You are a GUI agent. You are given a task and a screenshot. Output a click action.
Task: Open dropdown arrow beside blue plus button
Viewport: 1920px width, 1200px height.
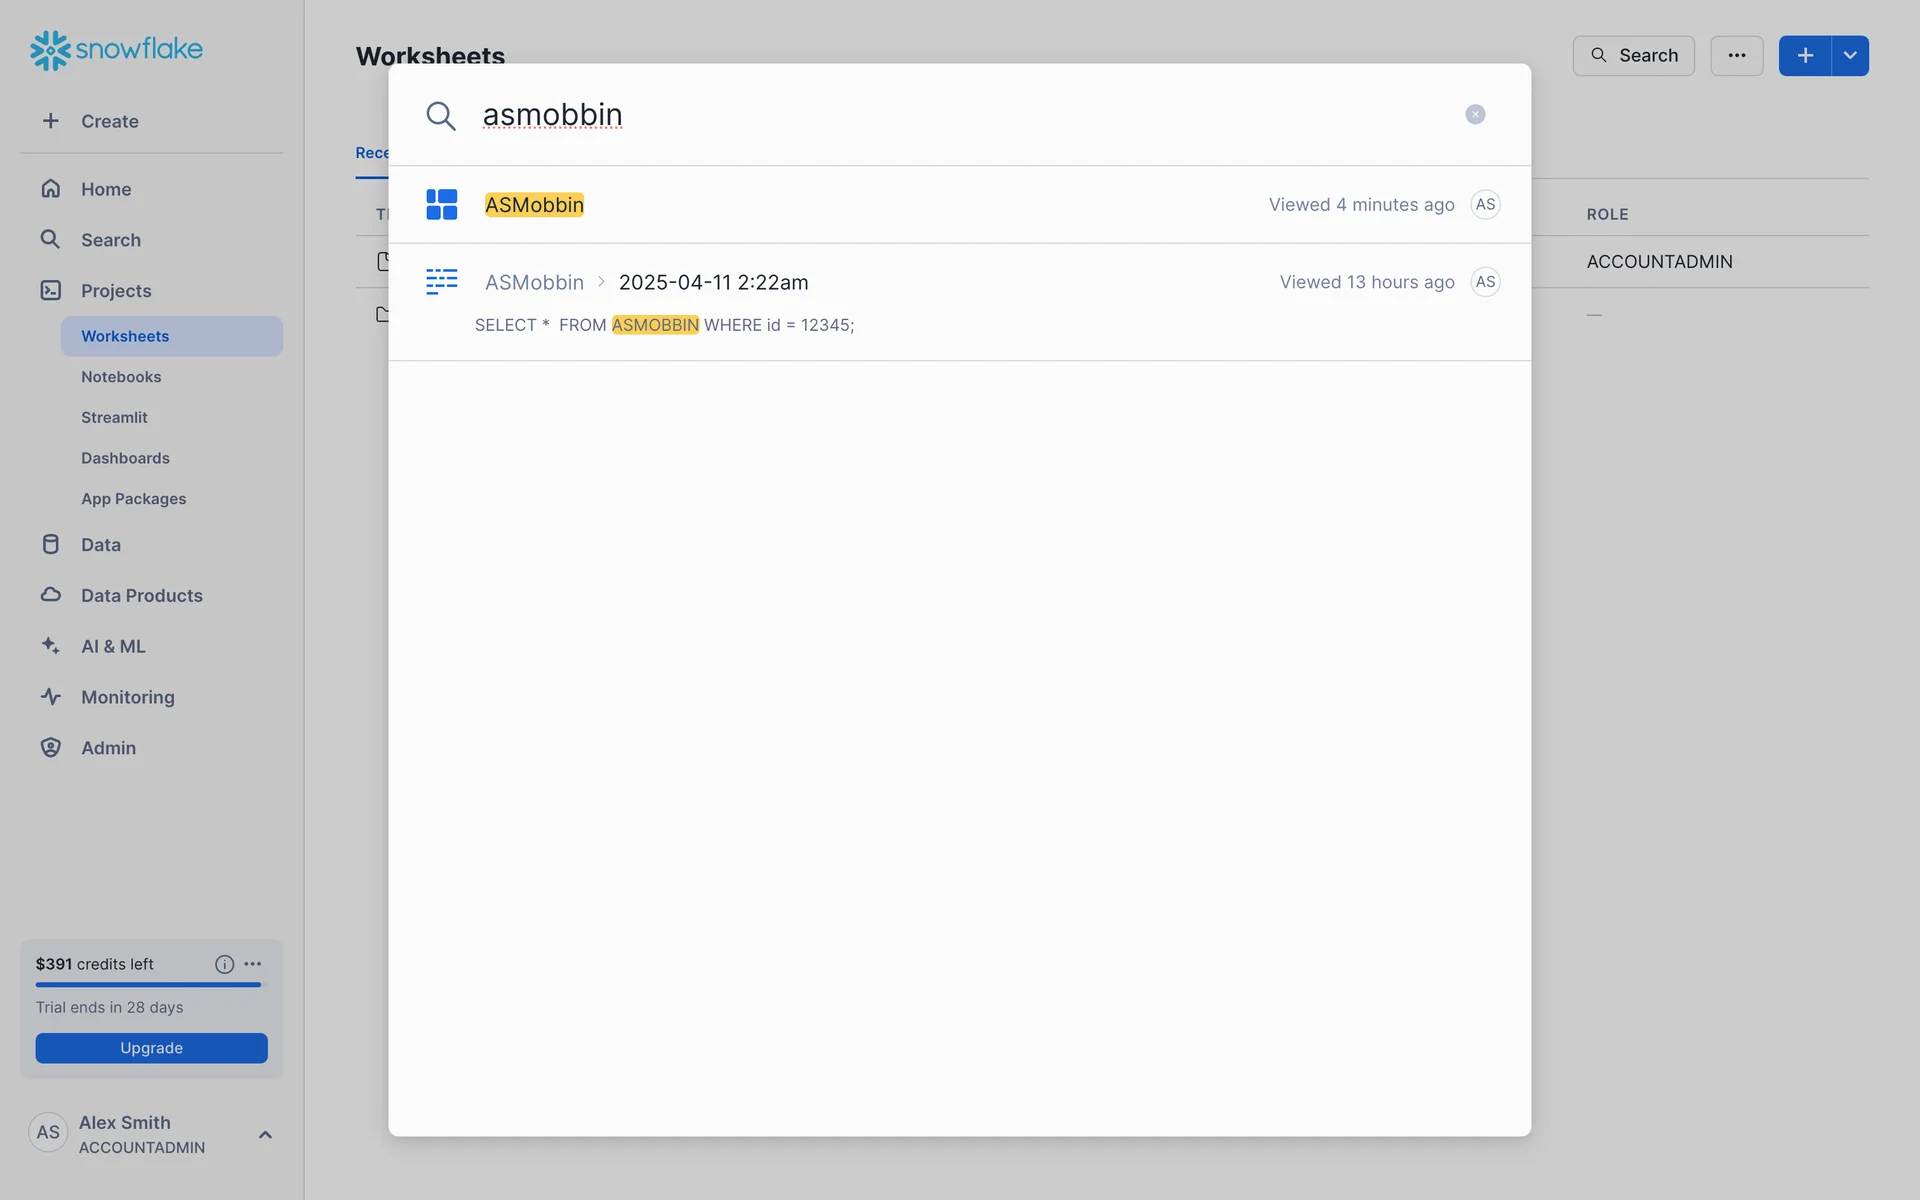pyautogui.click(x=1850, y=56)
